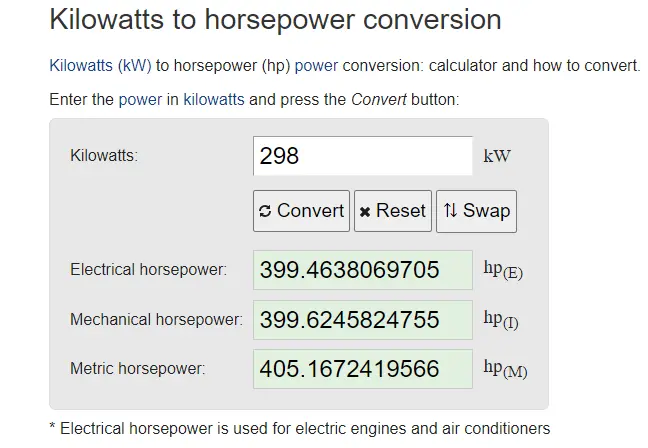Click the "Mechanical horsepower:" label
The width and height of the screenshot is (648, 448).
156,320
